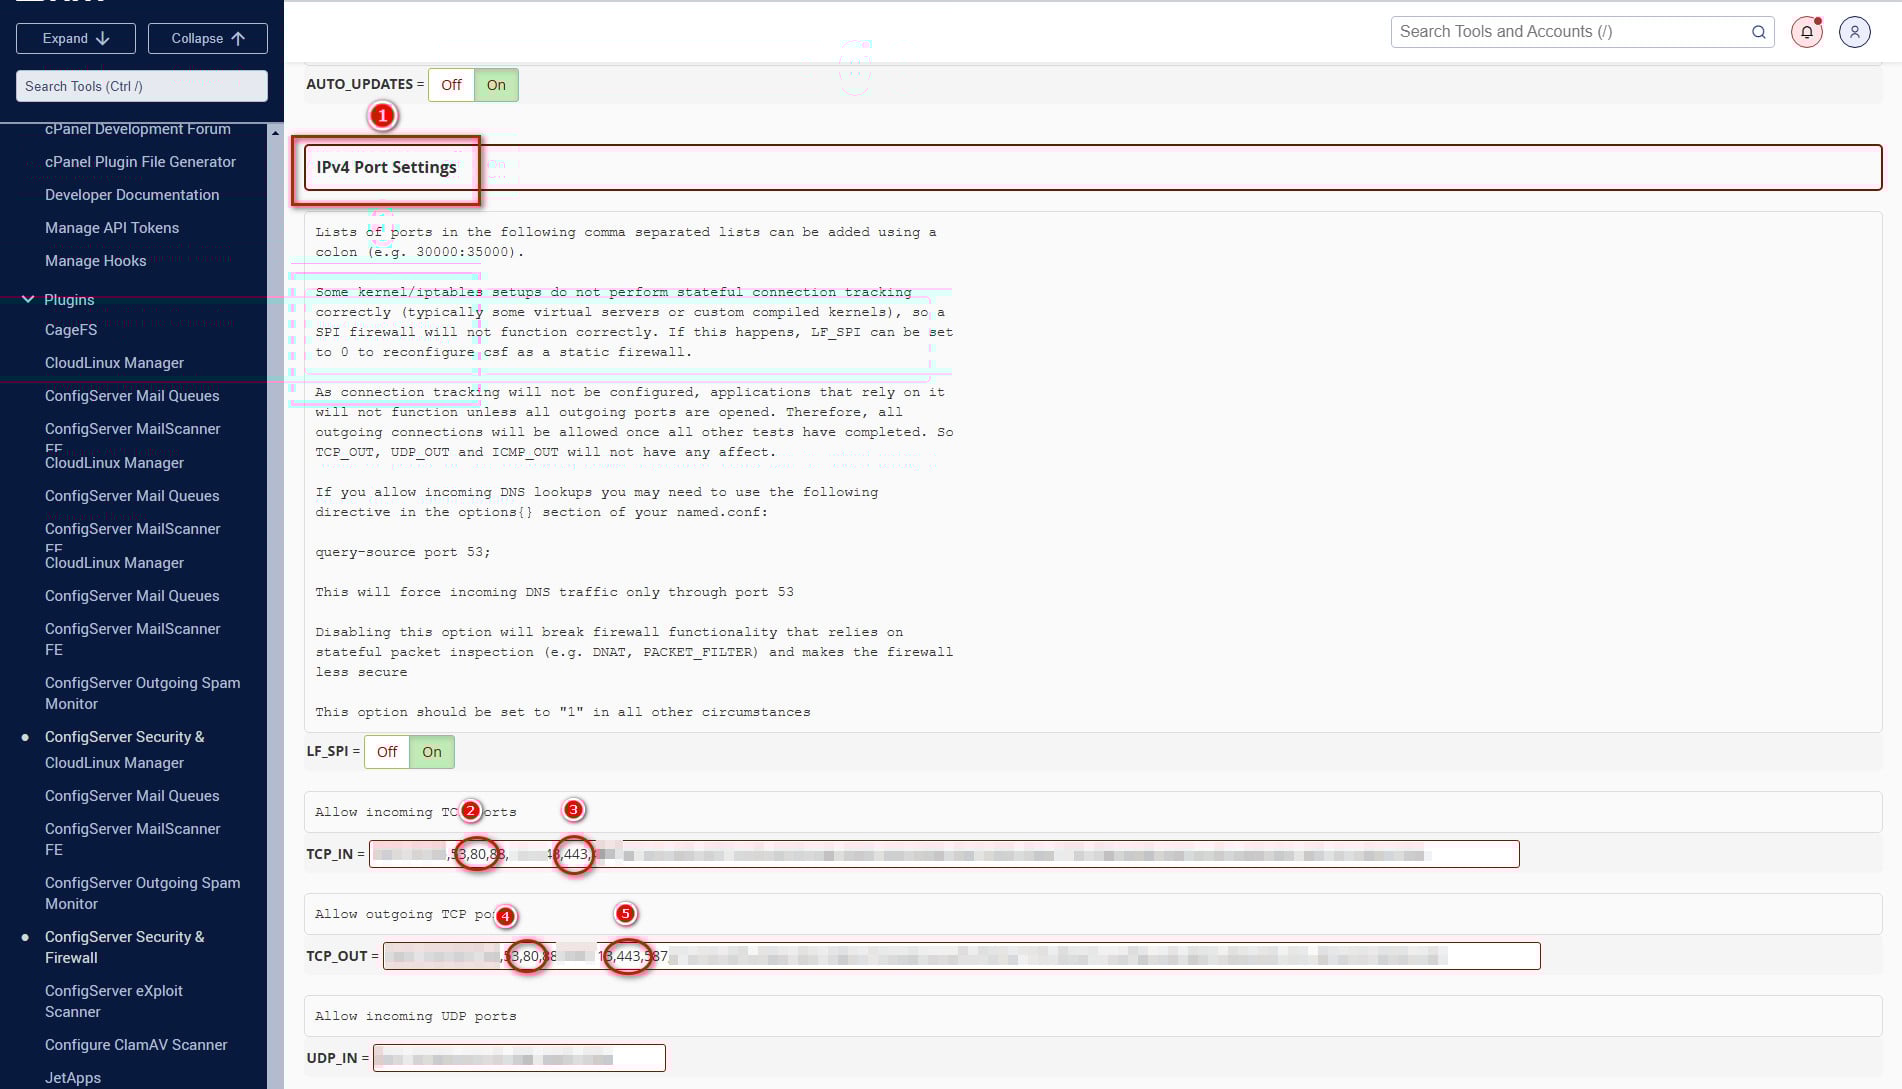Click the sidebar scroll up arrow
Viewport: 1902px width, 1089px height.
275,133
